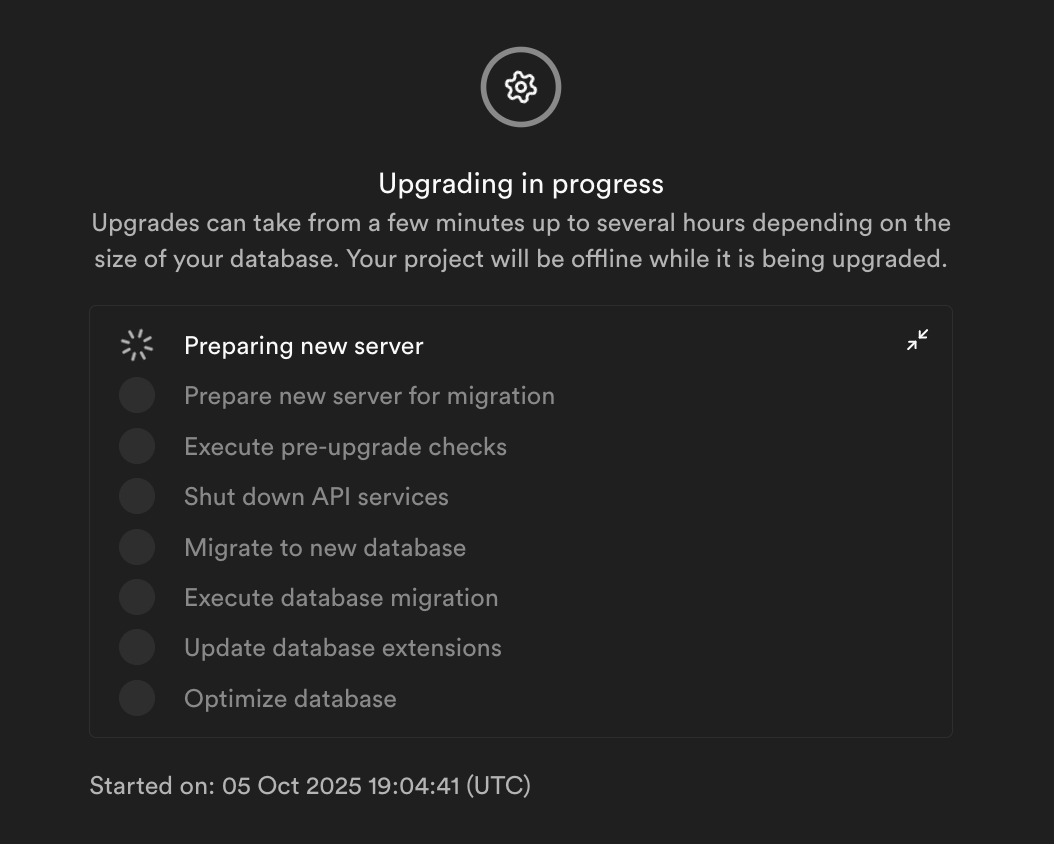The height and width of the screenshot is (844, 1054).
Task: Click the Execute pre-upgrade checks step
Action: pyautogui.click(x=345, y=446)
